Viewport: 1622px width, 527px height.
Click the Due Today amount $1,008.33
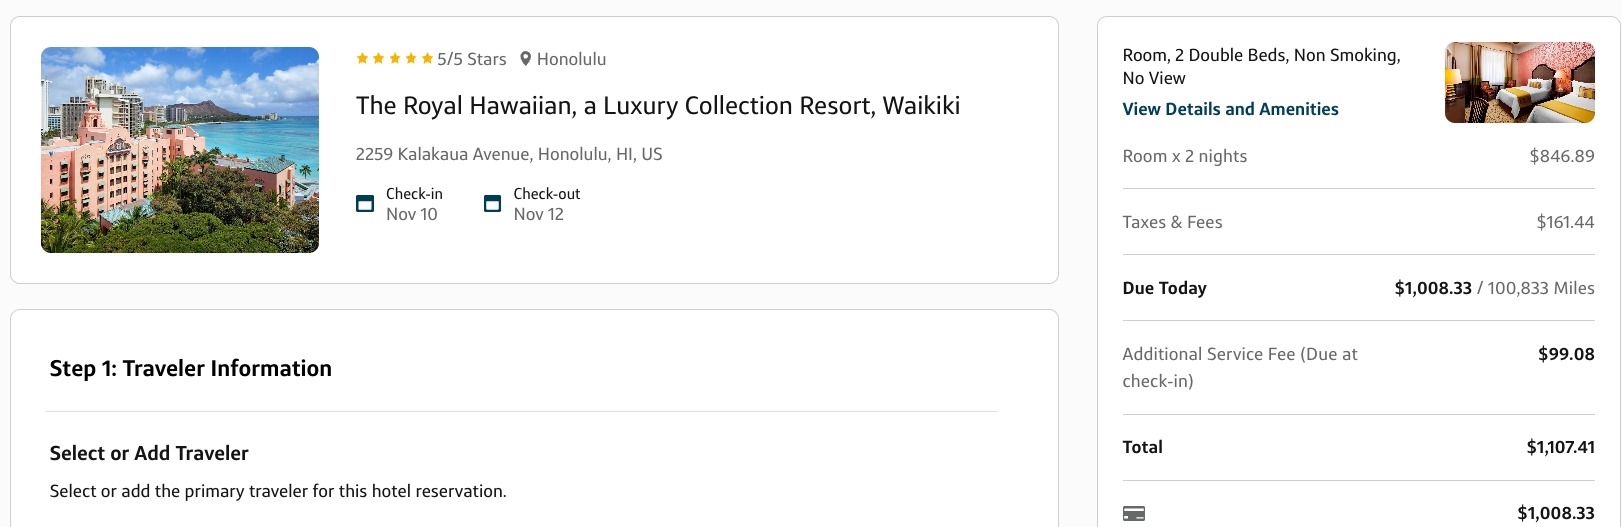tap(1433, 288)
